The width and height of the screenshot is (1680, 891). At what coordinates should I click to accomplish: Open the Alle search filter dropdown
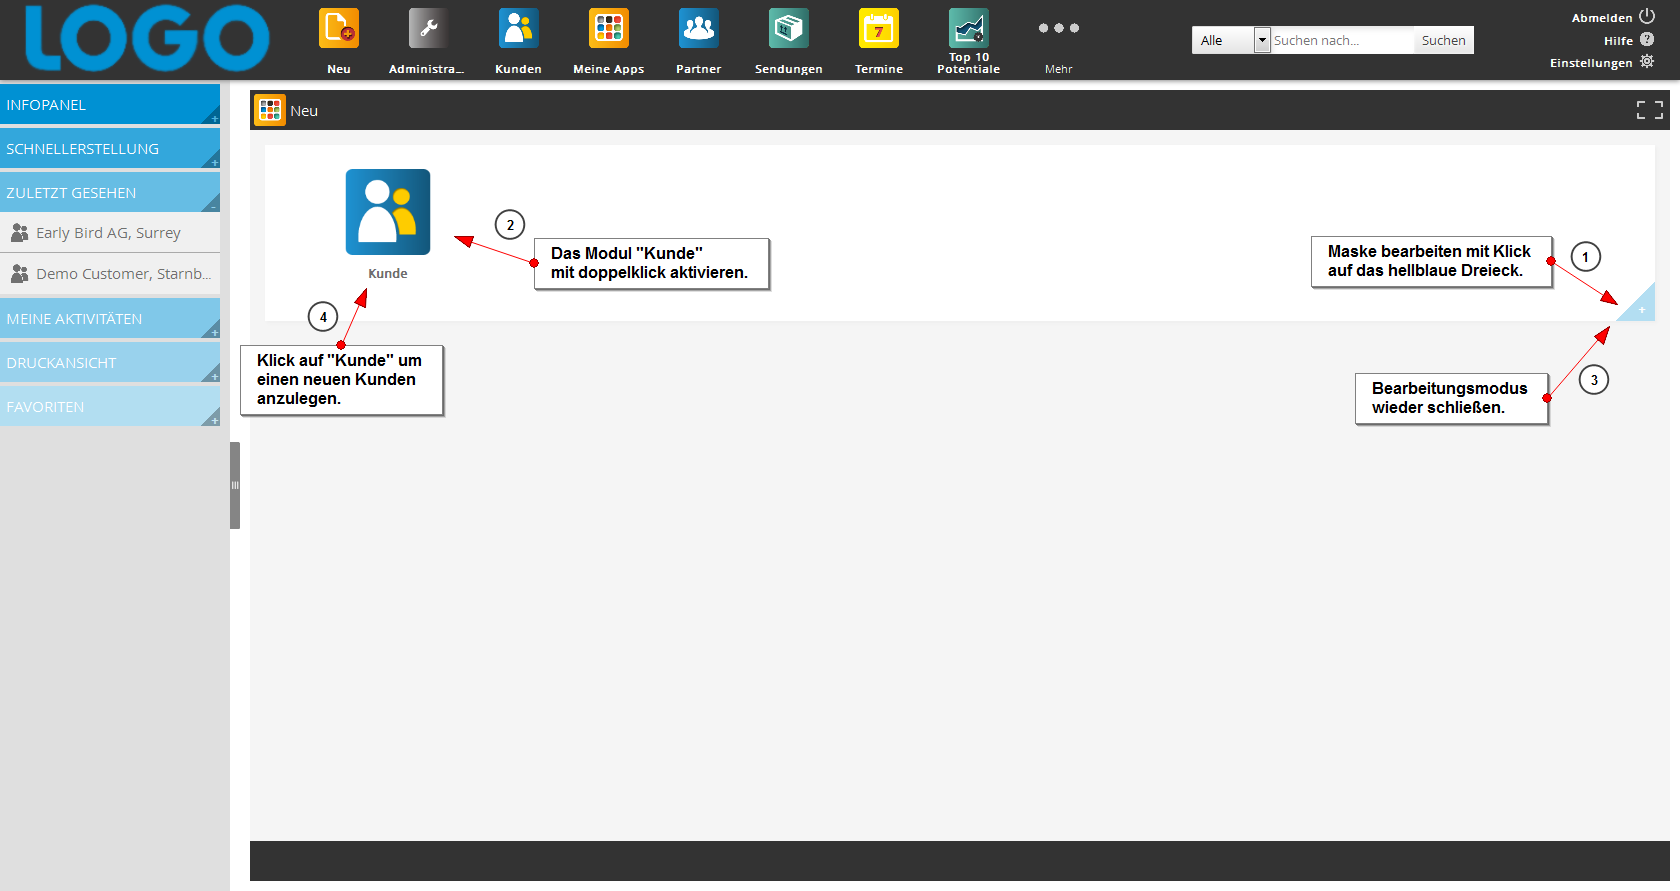1231,40
